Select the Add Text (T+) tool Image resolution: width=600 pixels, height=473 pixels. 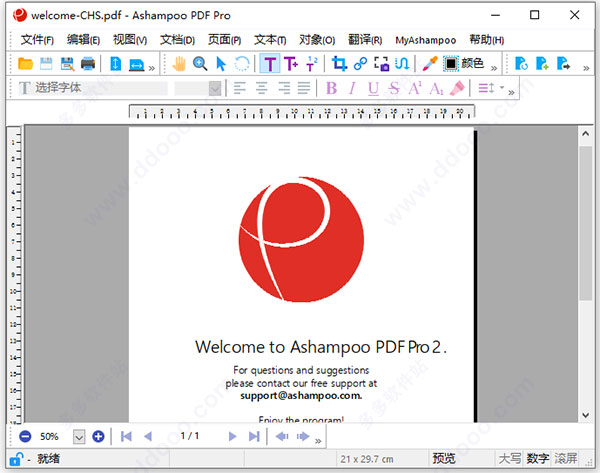coord(291,64)
